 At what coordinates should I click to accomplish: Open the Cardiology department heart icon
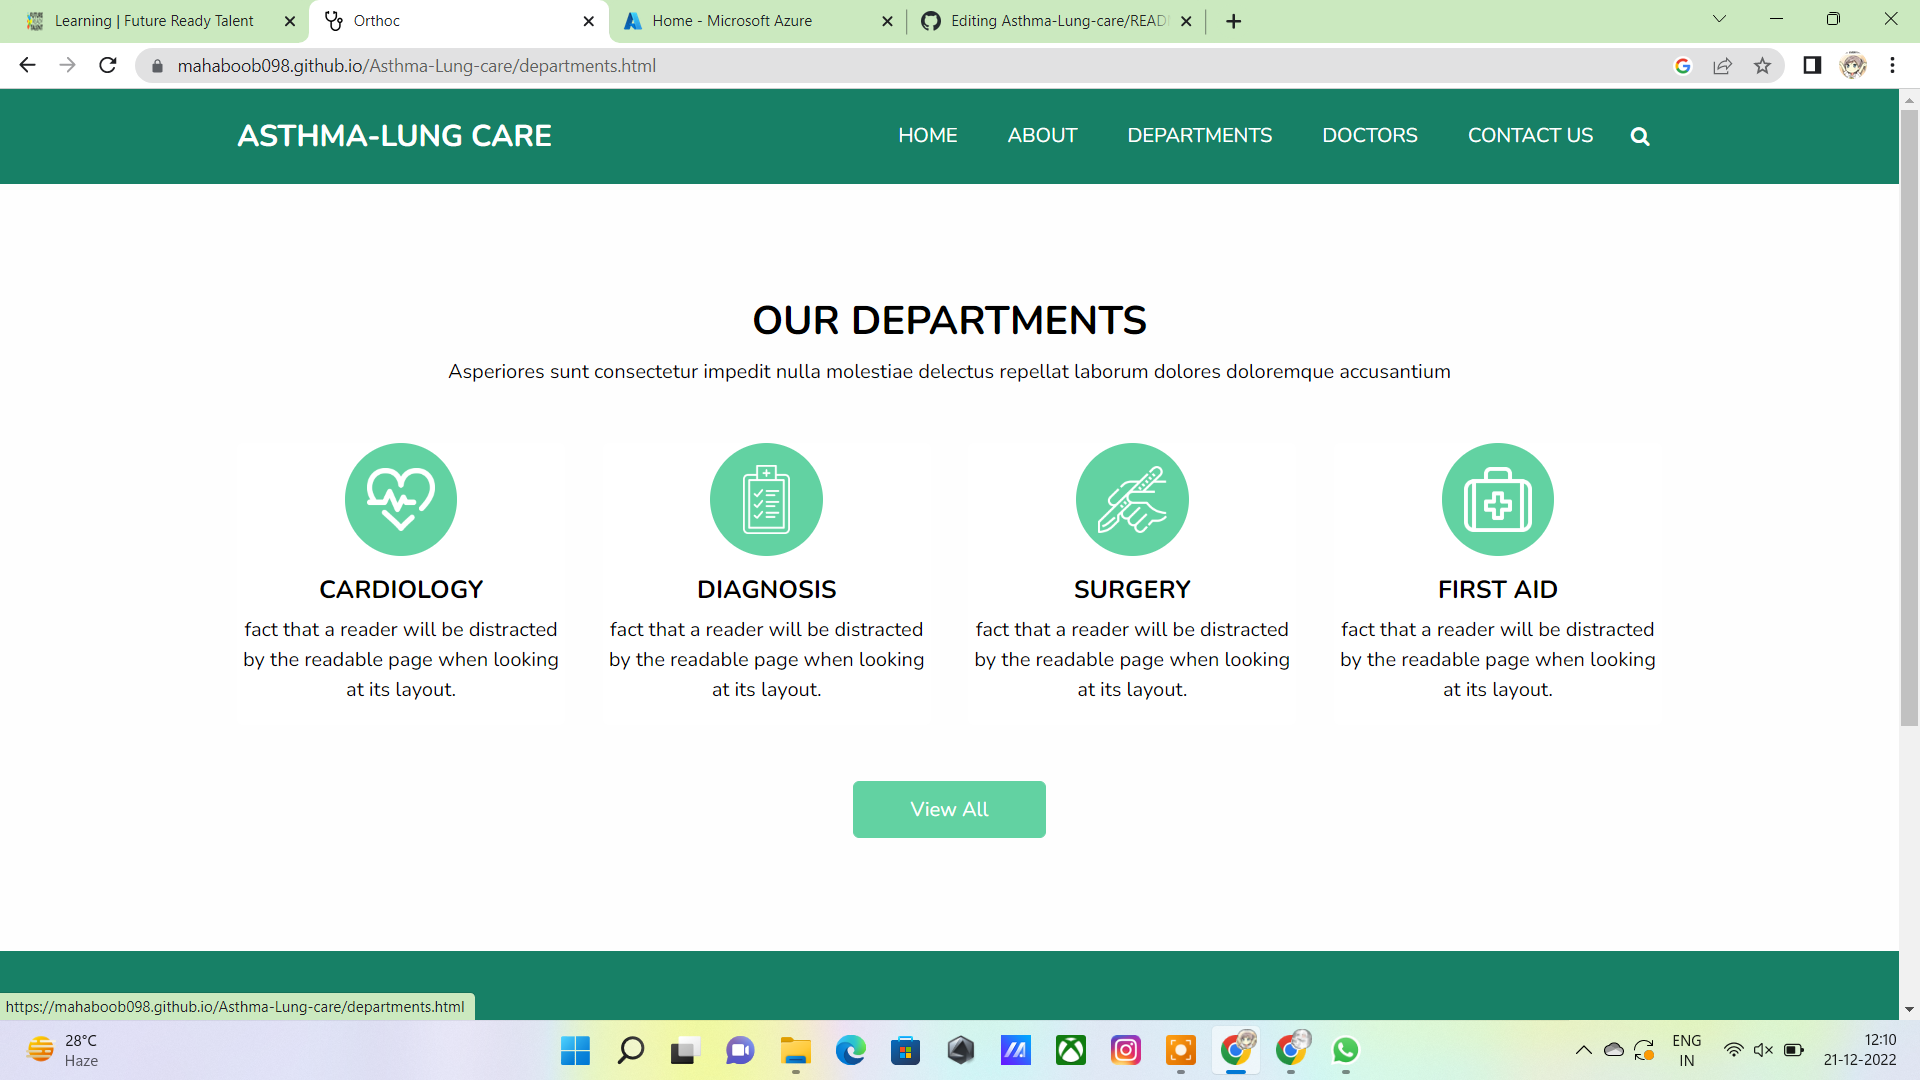pos(400,499)
